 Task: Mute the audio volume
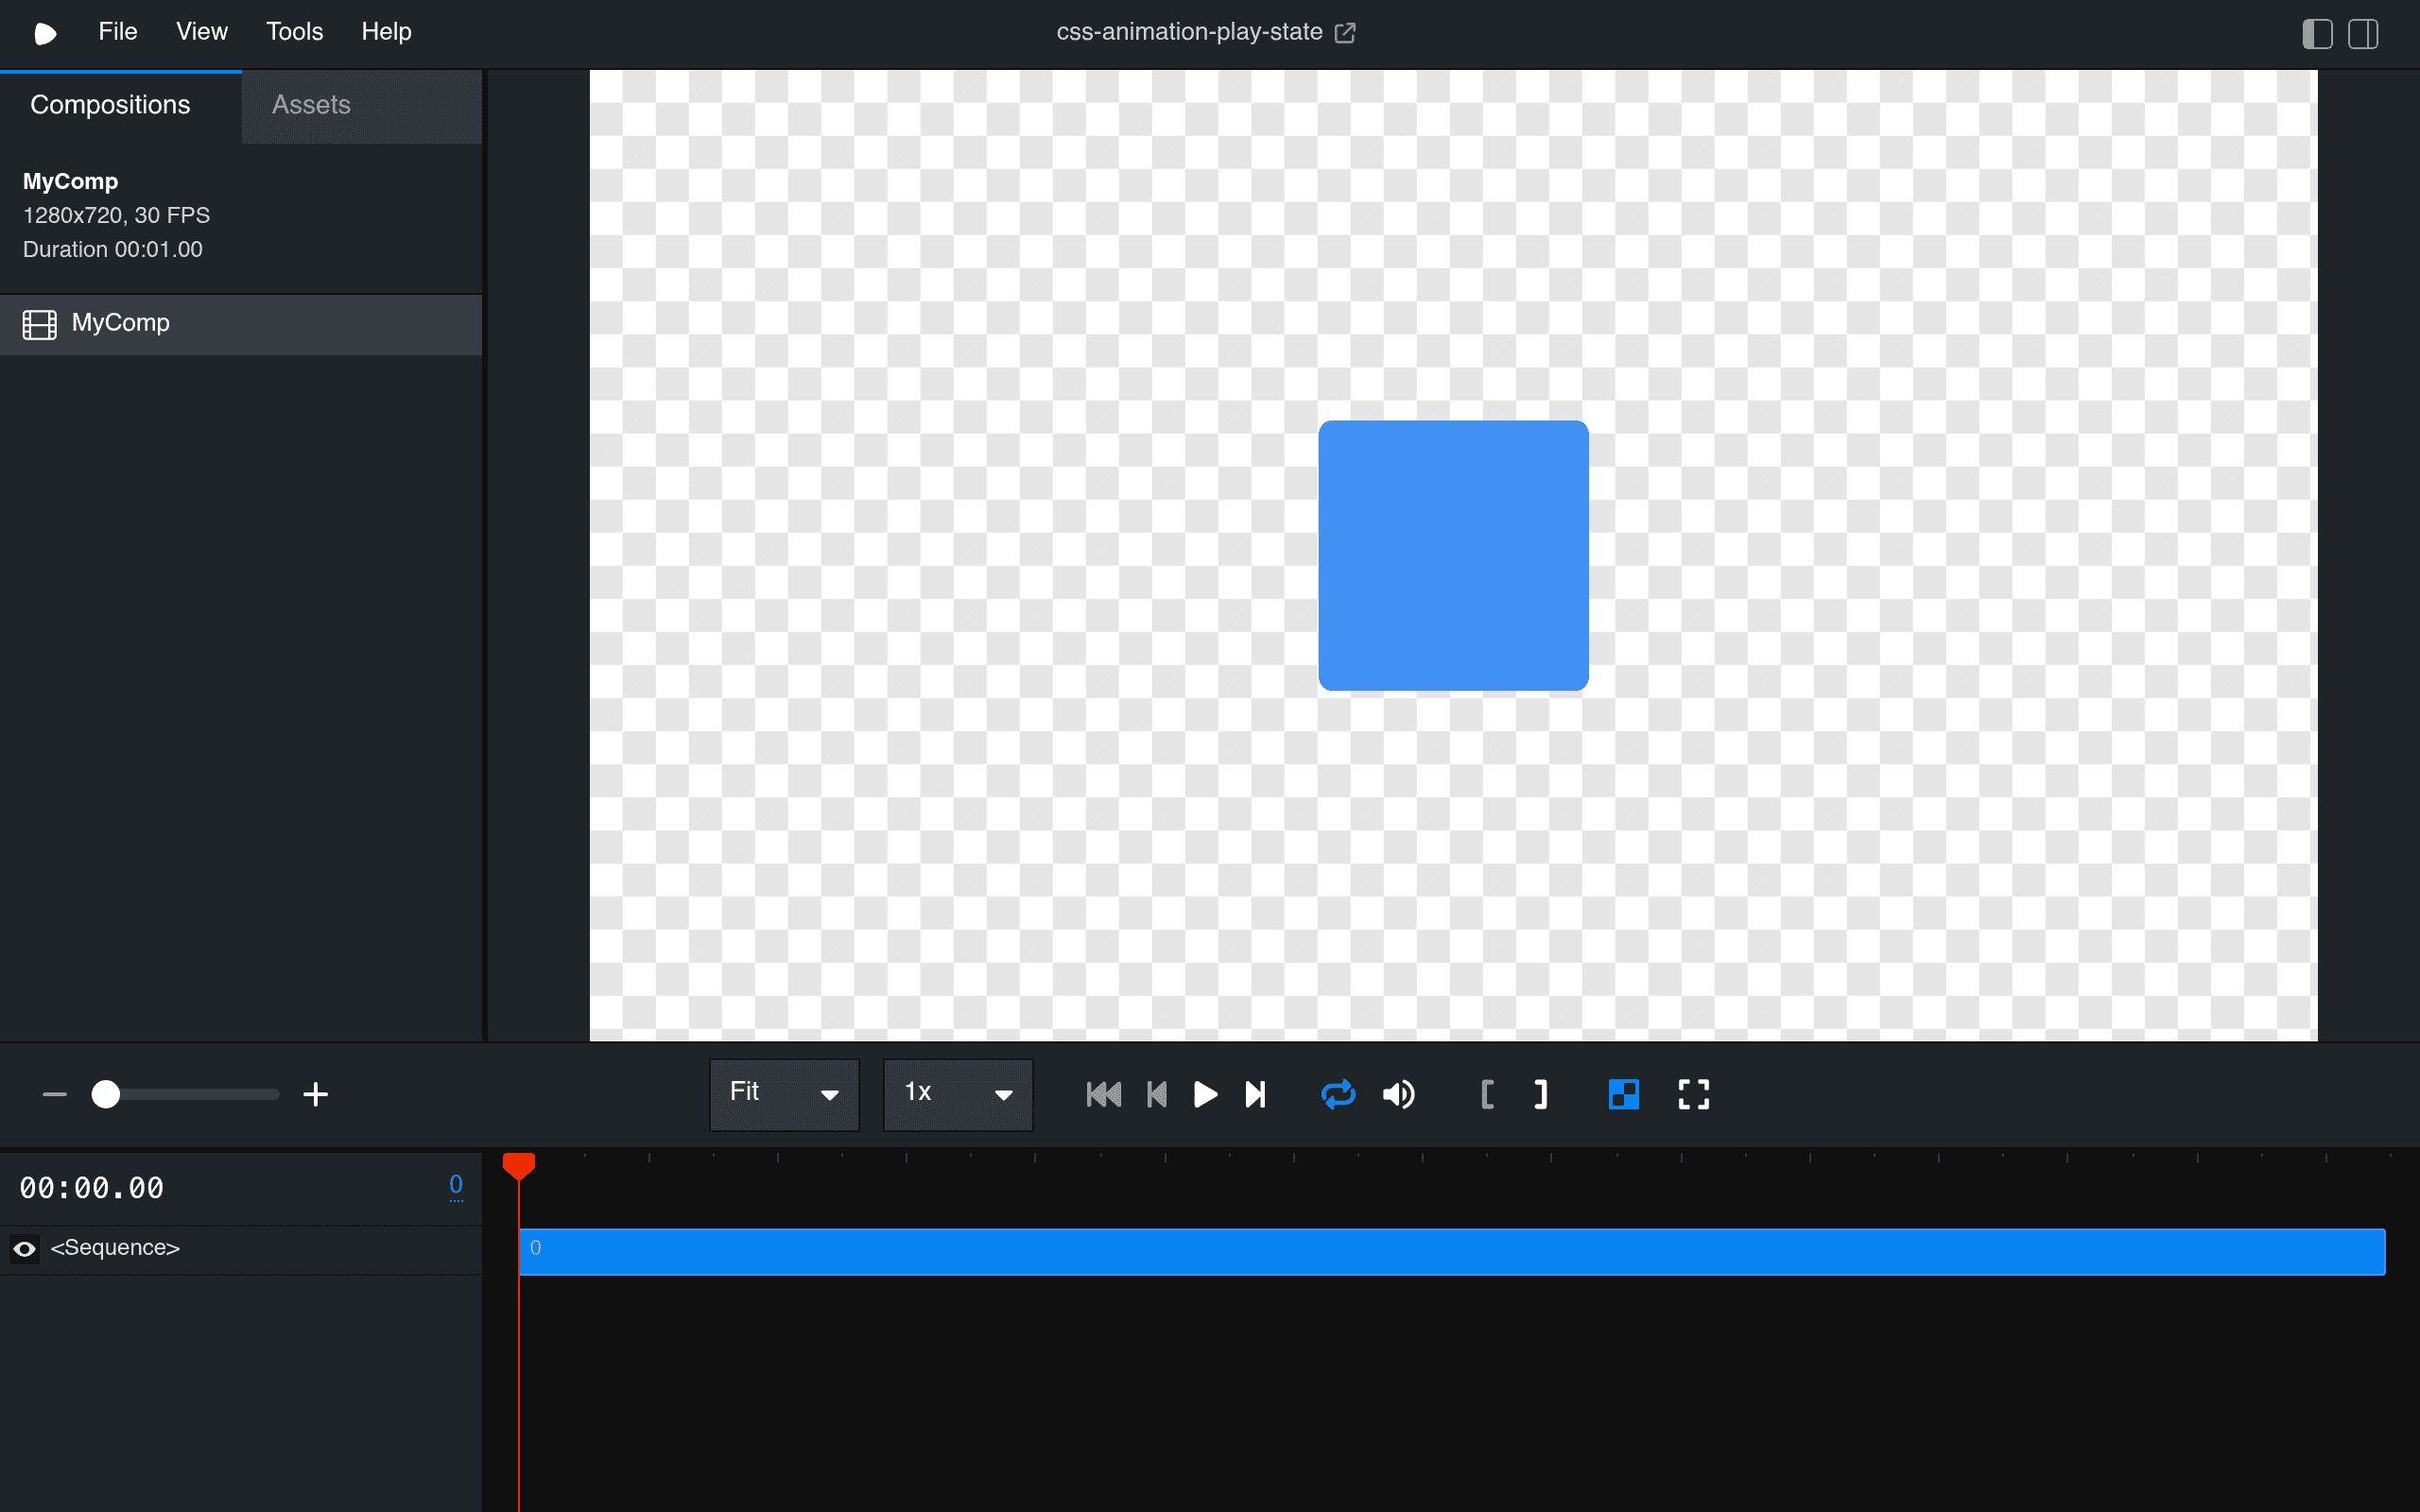1398,1094
